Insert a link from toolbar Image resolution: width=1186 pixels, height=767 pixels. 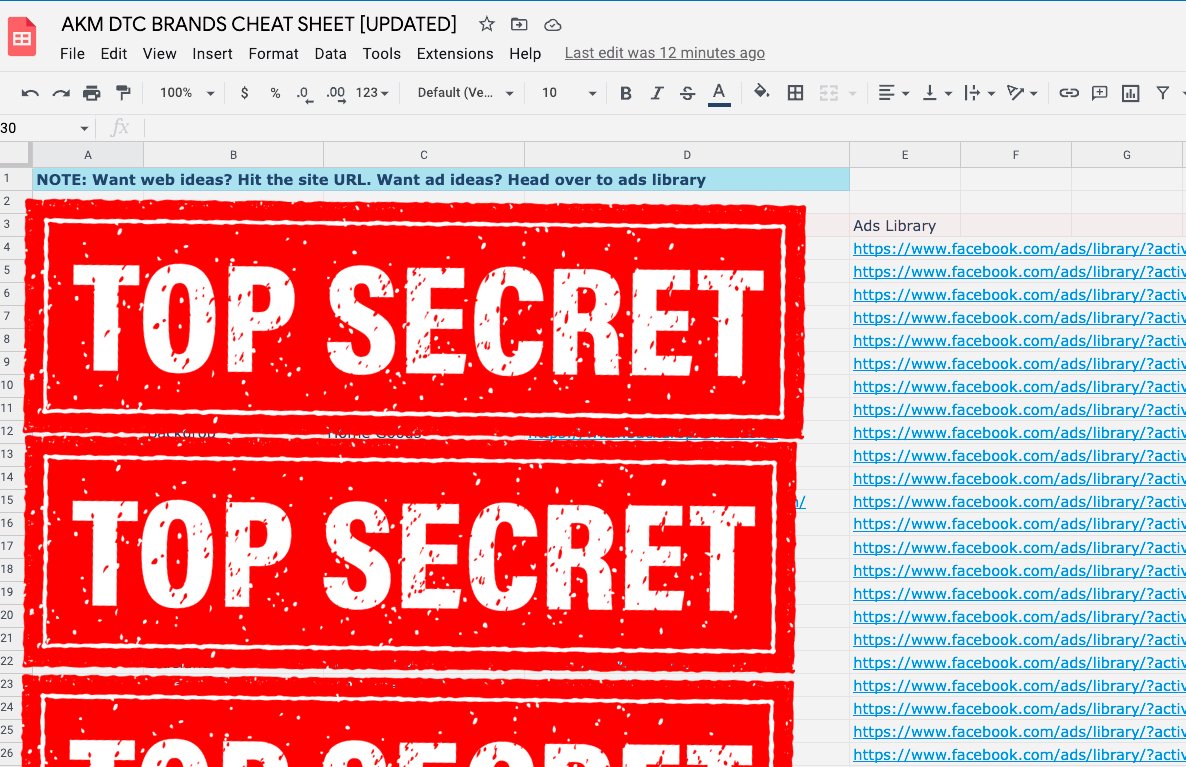point(1068,93)
